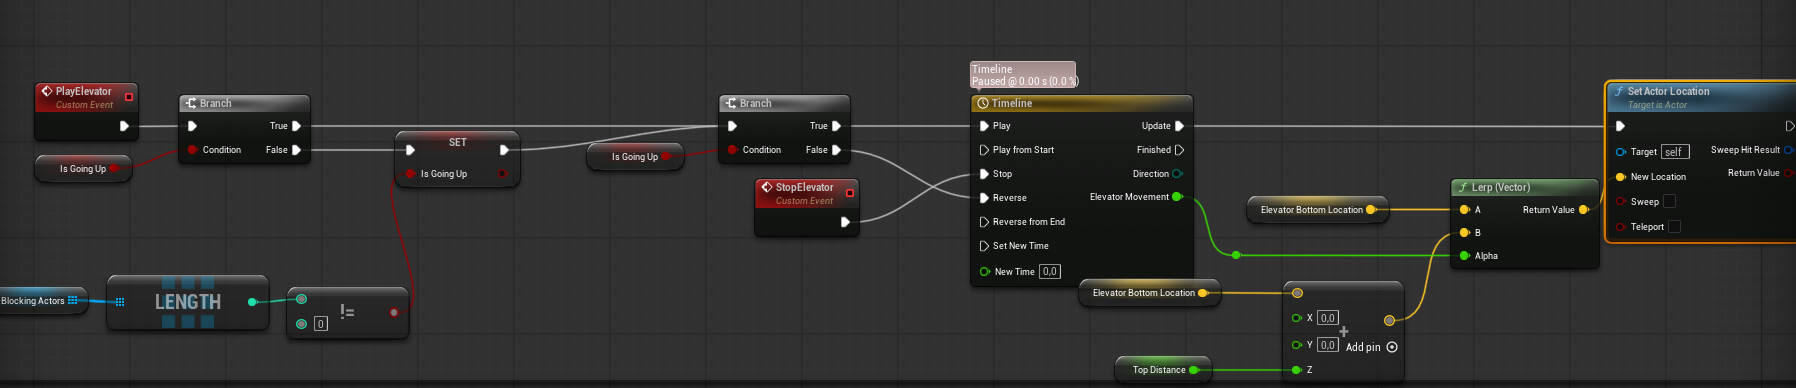The image size is (1796, 388).
Task: Select the Is Going Up variable node near PlayElevator
Action: pyautogui.click(x=83, y=169)
